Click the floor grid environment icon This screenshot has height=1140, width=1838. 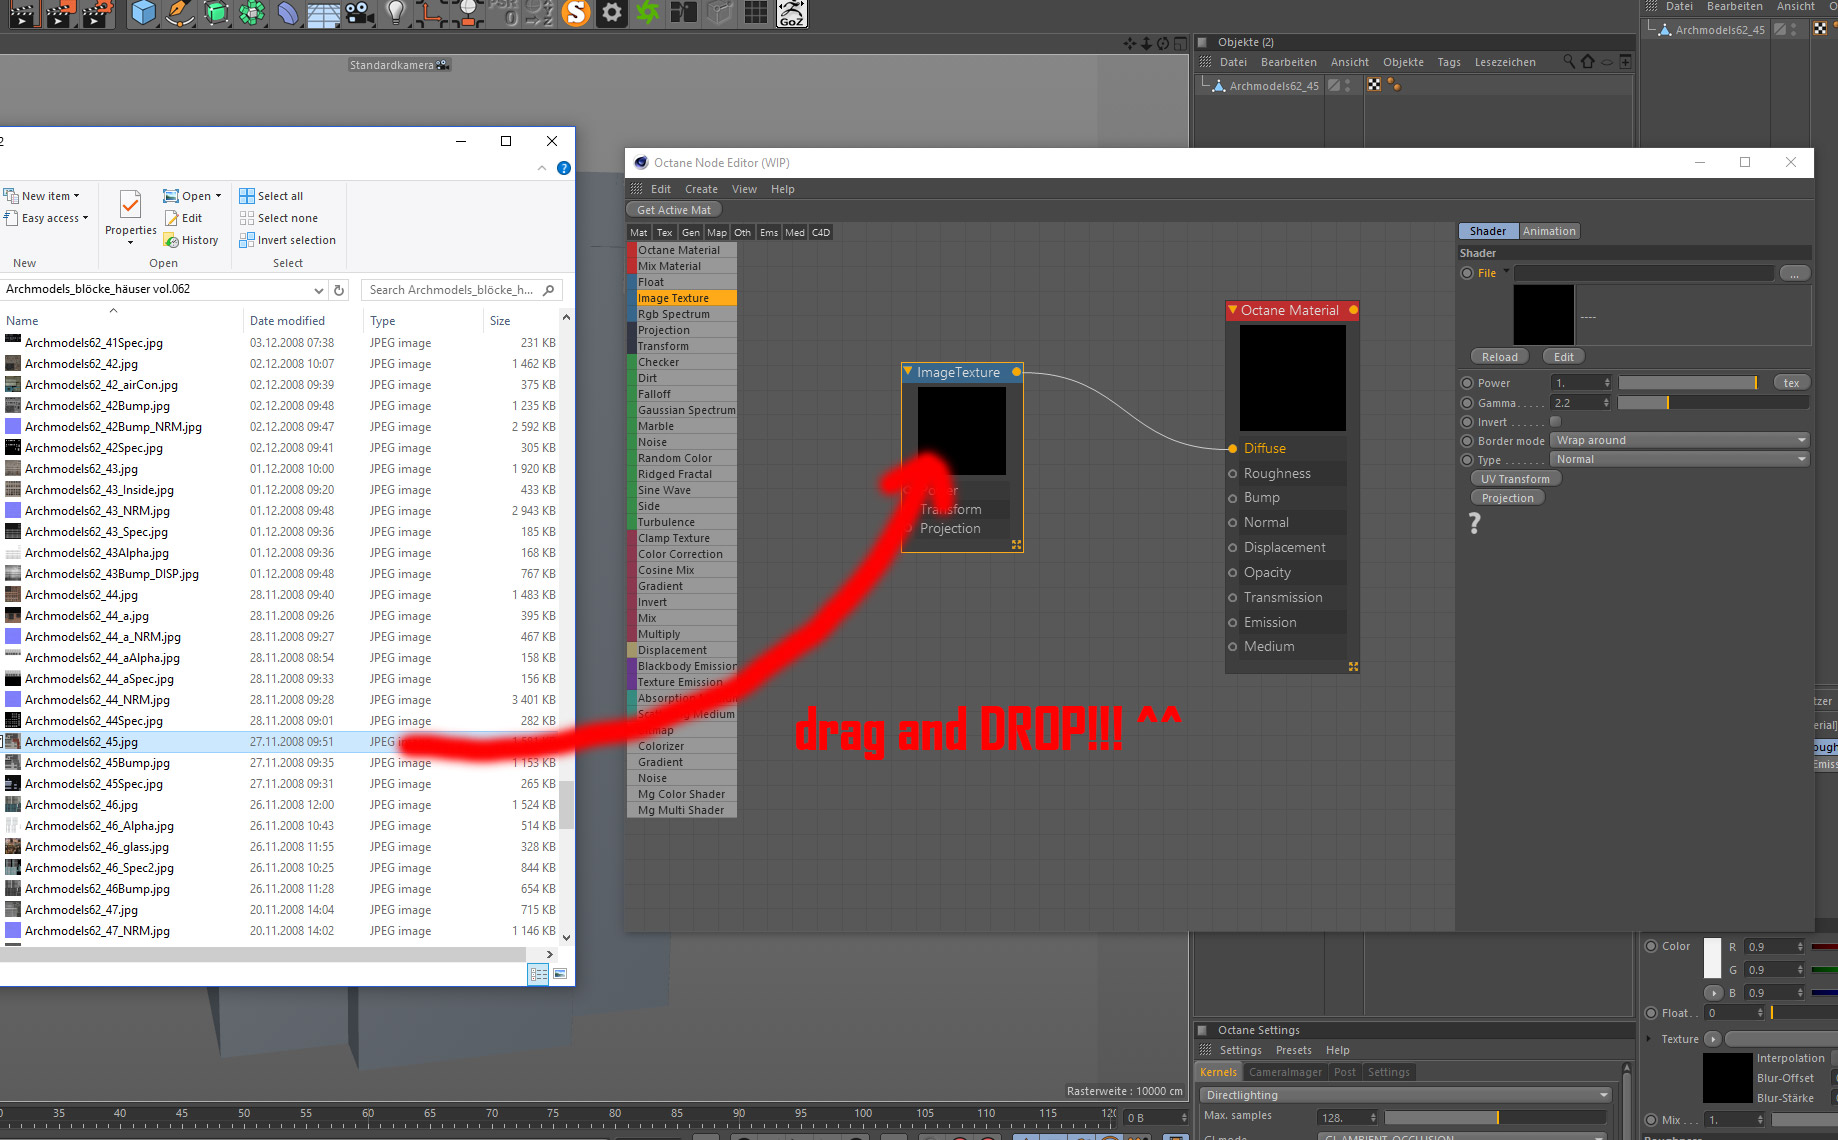[x=324, y=13]
